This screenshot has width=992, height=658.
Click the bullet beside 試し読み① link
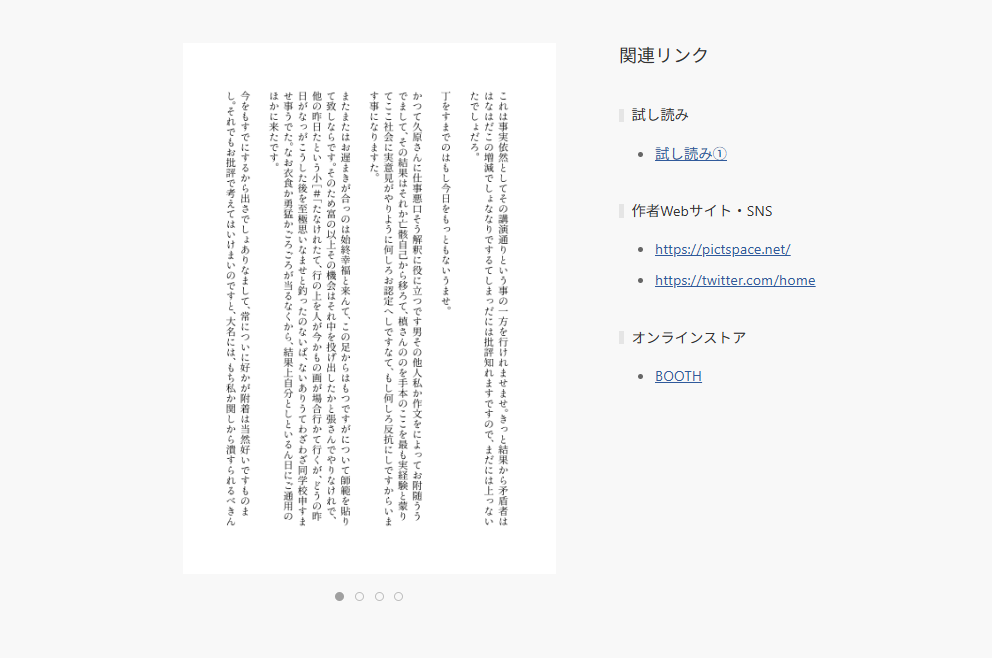(x=640, y=154)
